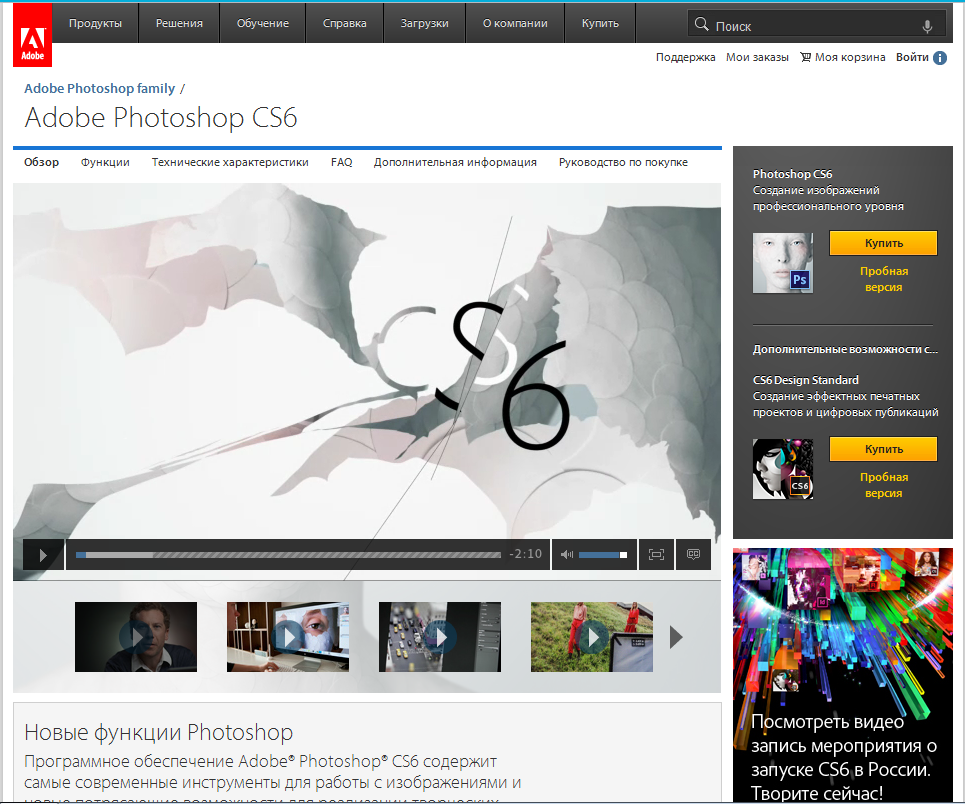Follow Adobe Photoshop family breadcrumb link

(x=100, y=88)
